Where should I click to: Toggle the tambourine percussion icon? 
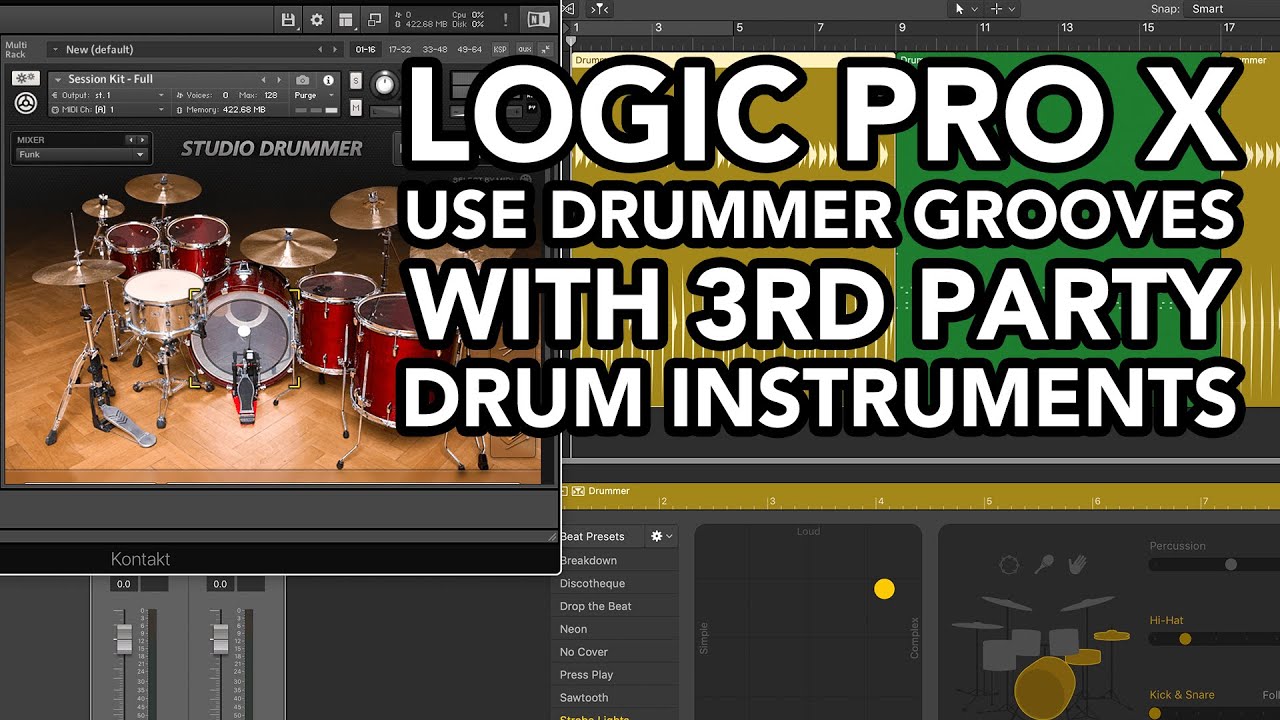[1009, 565]
